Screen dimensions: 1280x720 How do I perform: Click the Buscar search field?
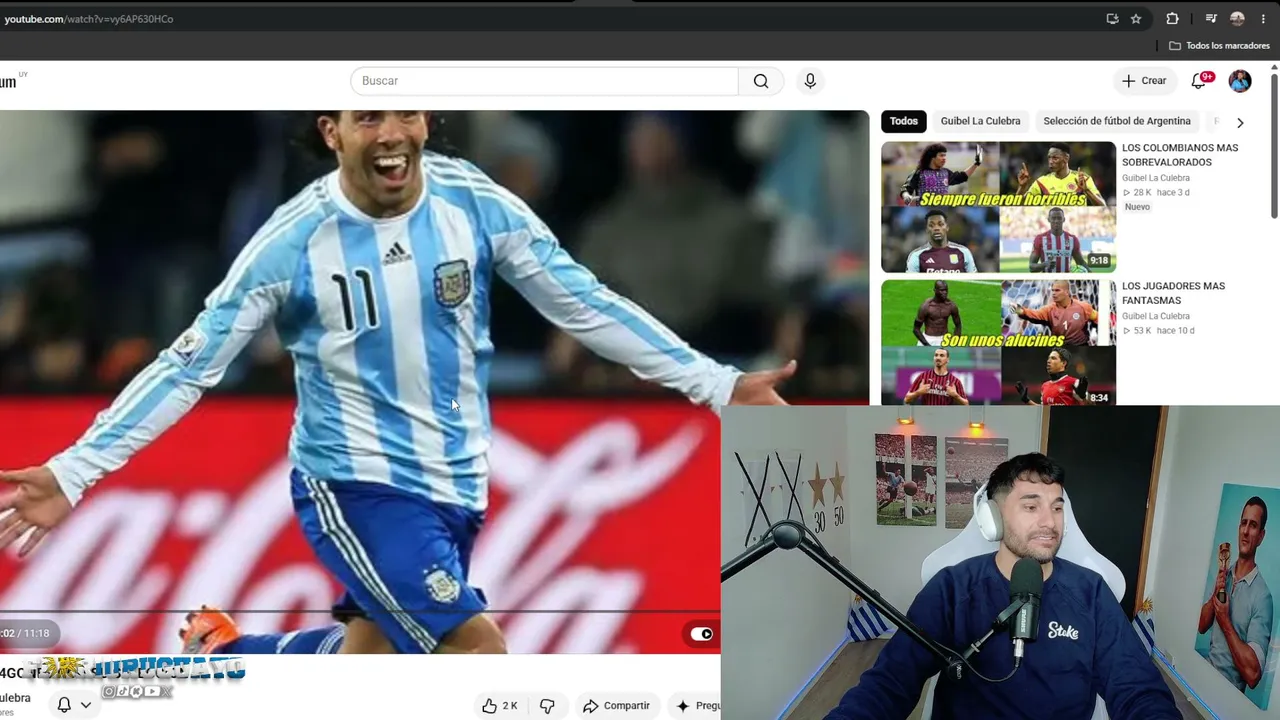[544, 81]
